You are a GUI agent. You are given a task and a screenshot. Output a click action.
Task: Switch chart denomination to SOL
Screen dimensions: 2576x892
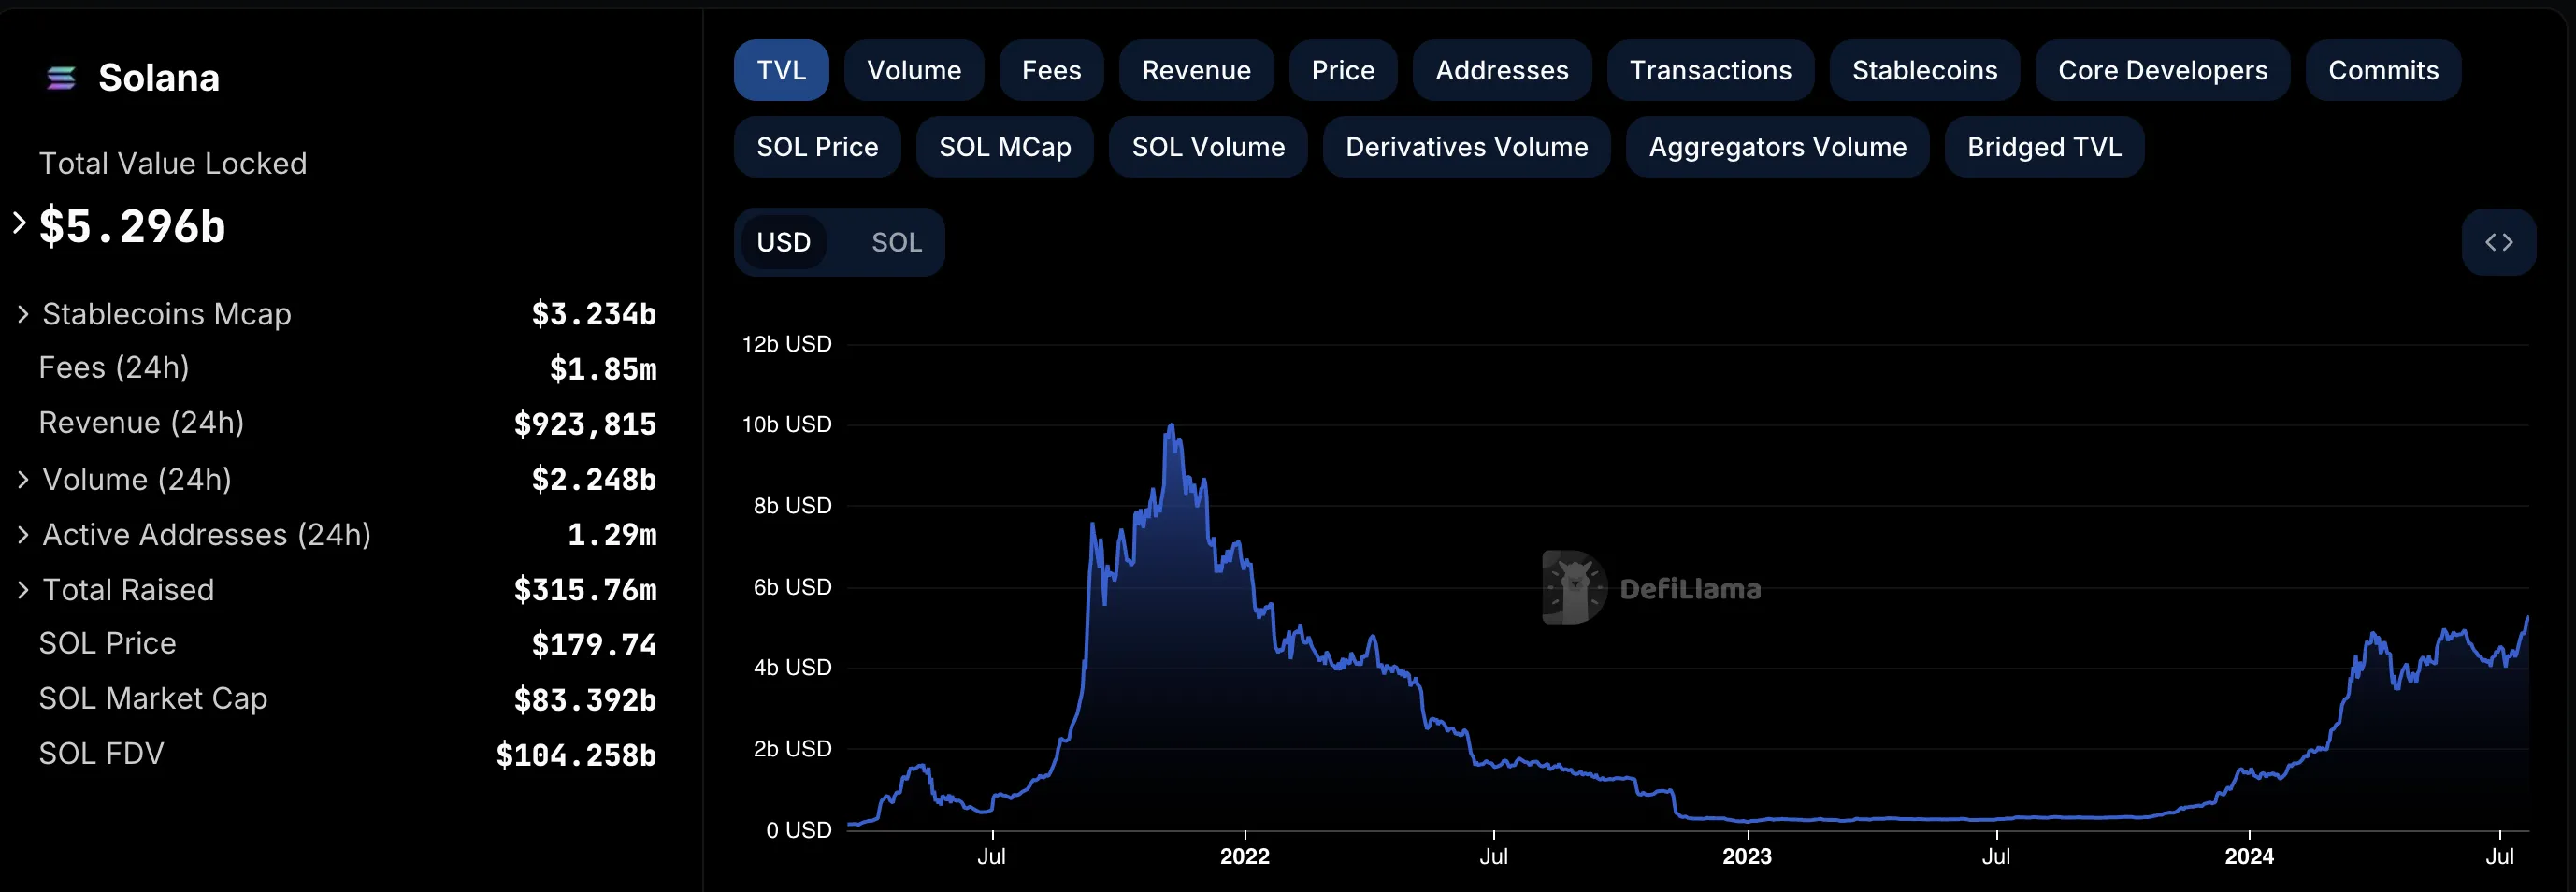click(896, 242)
